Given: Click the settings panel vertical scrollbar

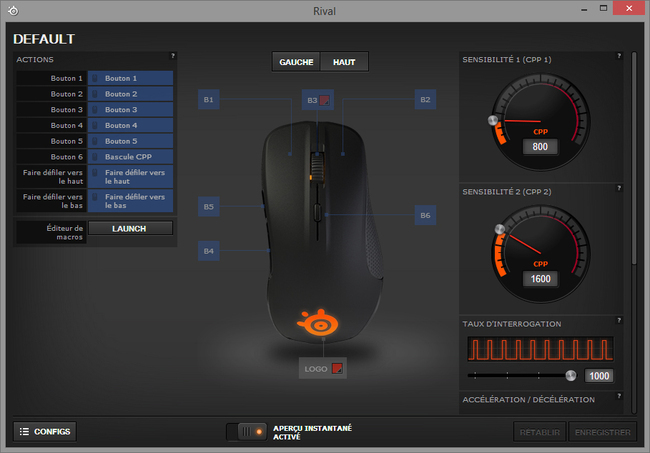Looking at the screenshot, I should point(633,157).
